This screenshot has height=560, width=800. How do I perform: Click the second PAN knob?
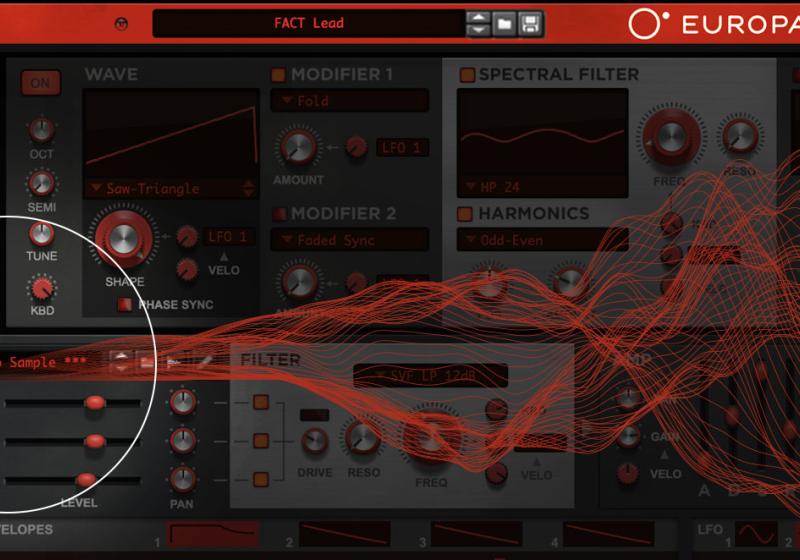click(183, 441)
